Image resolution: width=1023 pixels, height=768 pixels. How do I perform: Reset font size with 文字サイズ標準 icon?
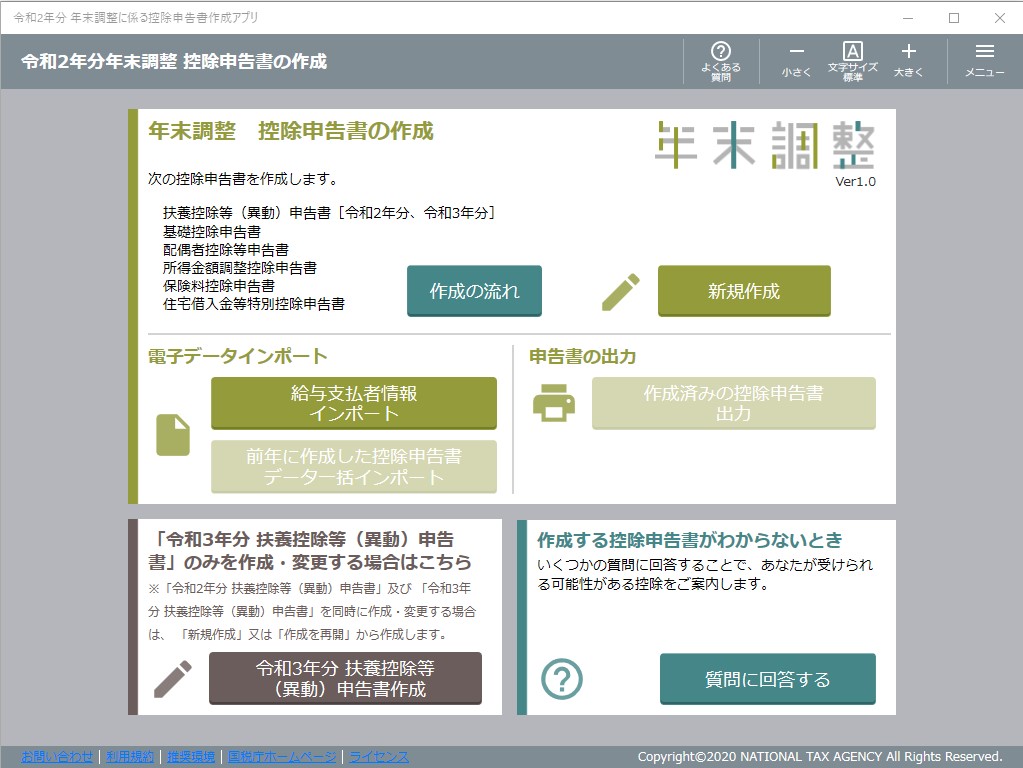[852, 59]
